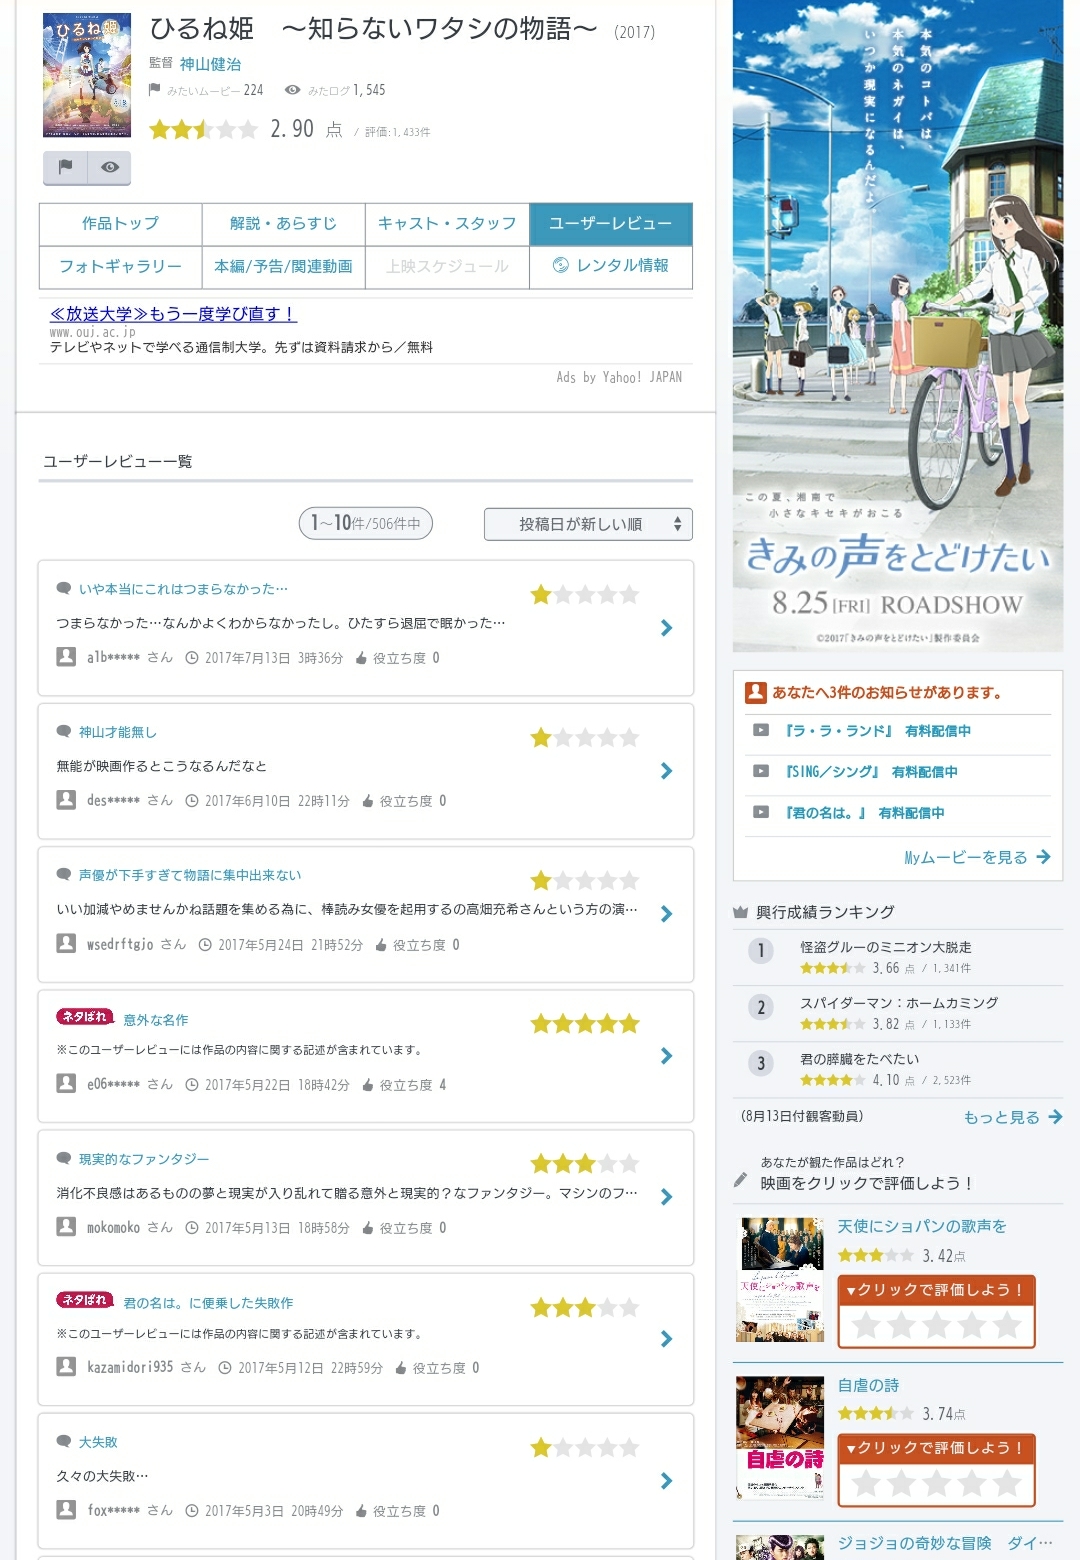Viewport: 1080px width, 1560px height.
Task: Click the 自虐の詩 poster thumbnail
Action: (781, 1438)
